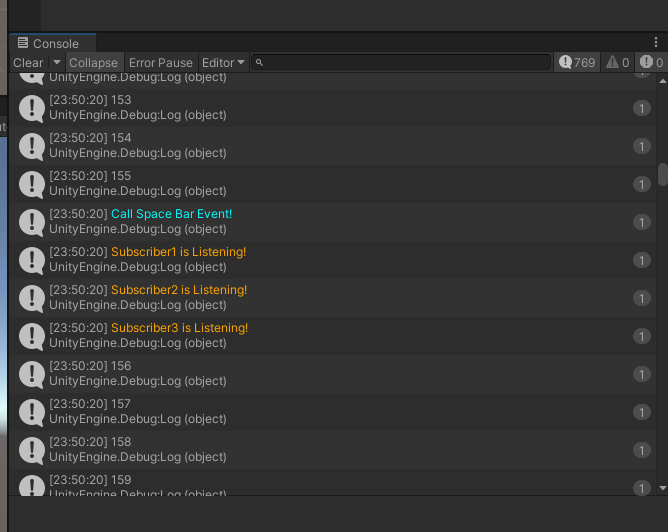This screenshot has height=532, width=668.
Task: Focus the console search field
Action: tap(400, 63)
